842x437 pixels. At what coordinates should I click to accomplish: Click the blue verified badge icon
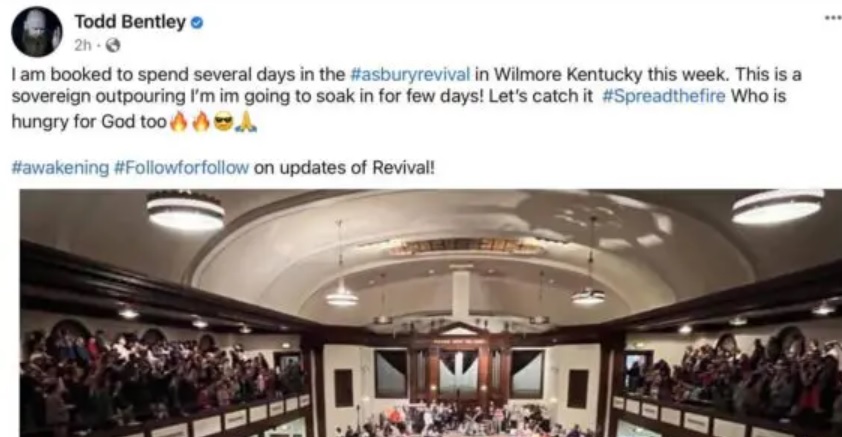[x=197, y=23]
